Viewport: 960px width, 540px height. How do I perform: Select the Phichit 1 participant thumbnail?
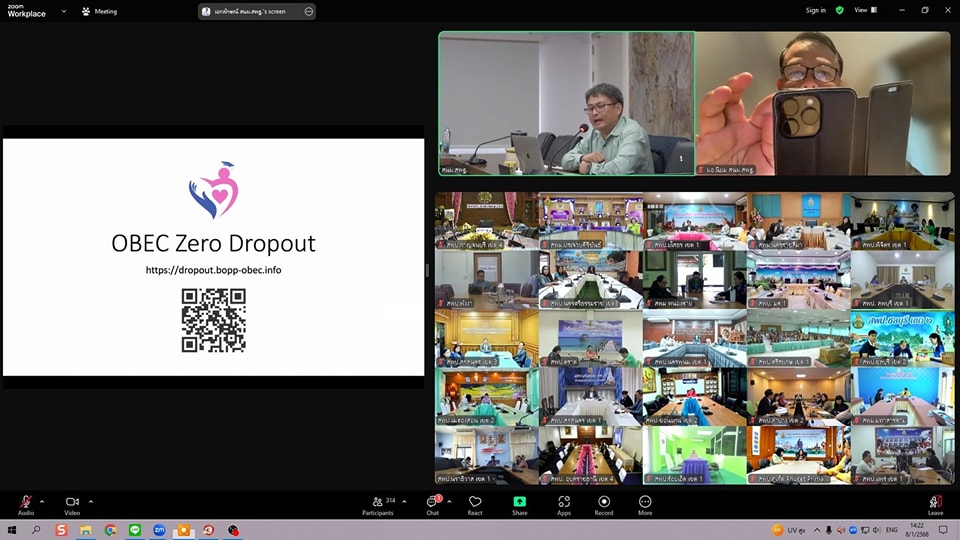pos(902,220)
